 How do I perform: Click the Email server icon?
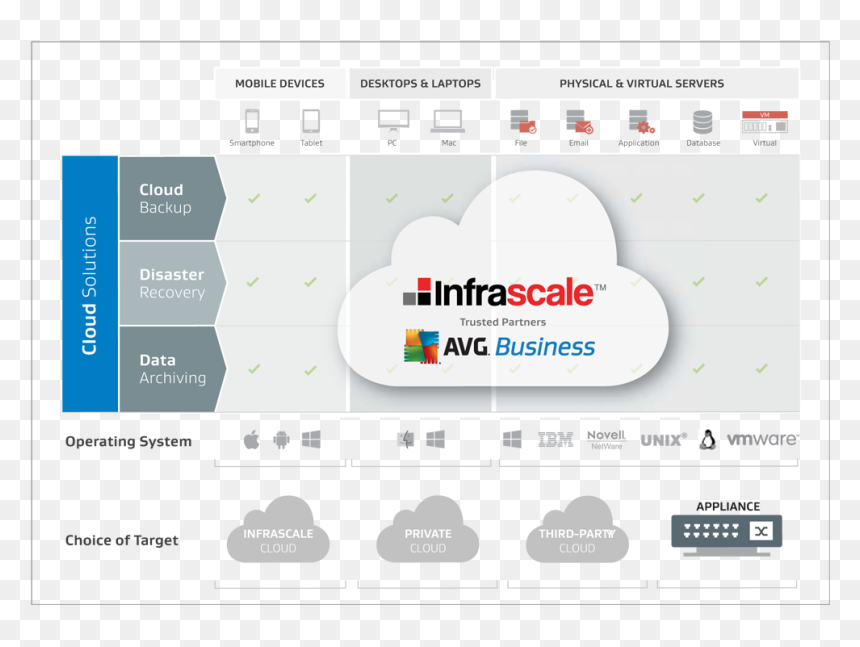[x=579, y=121]
